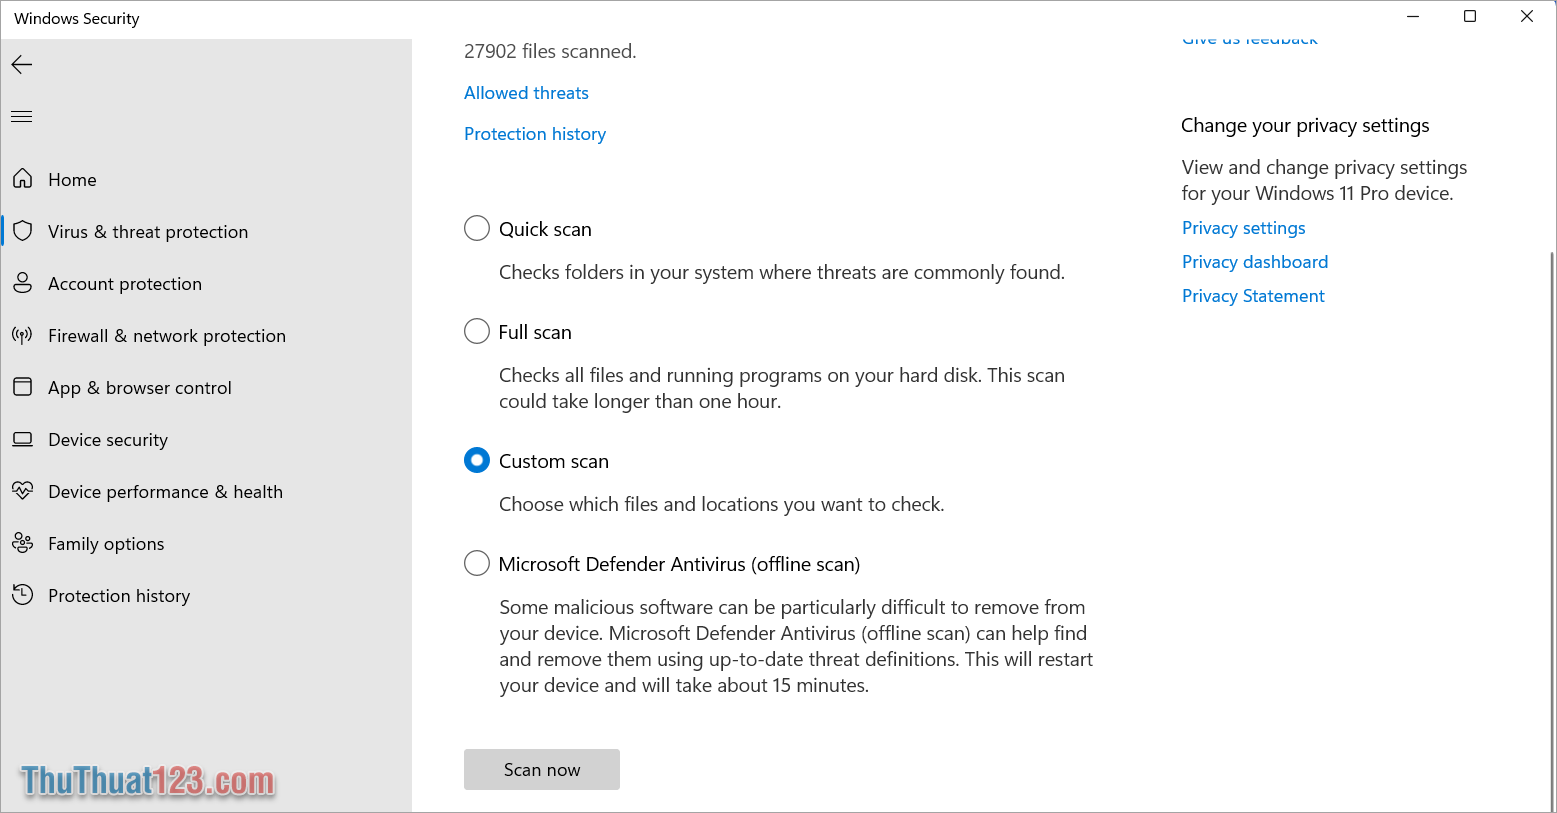Open Device performance & health heart icon

click(x=22, y=491)
